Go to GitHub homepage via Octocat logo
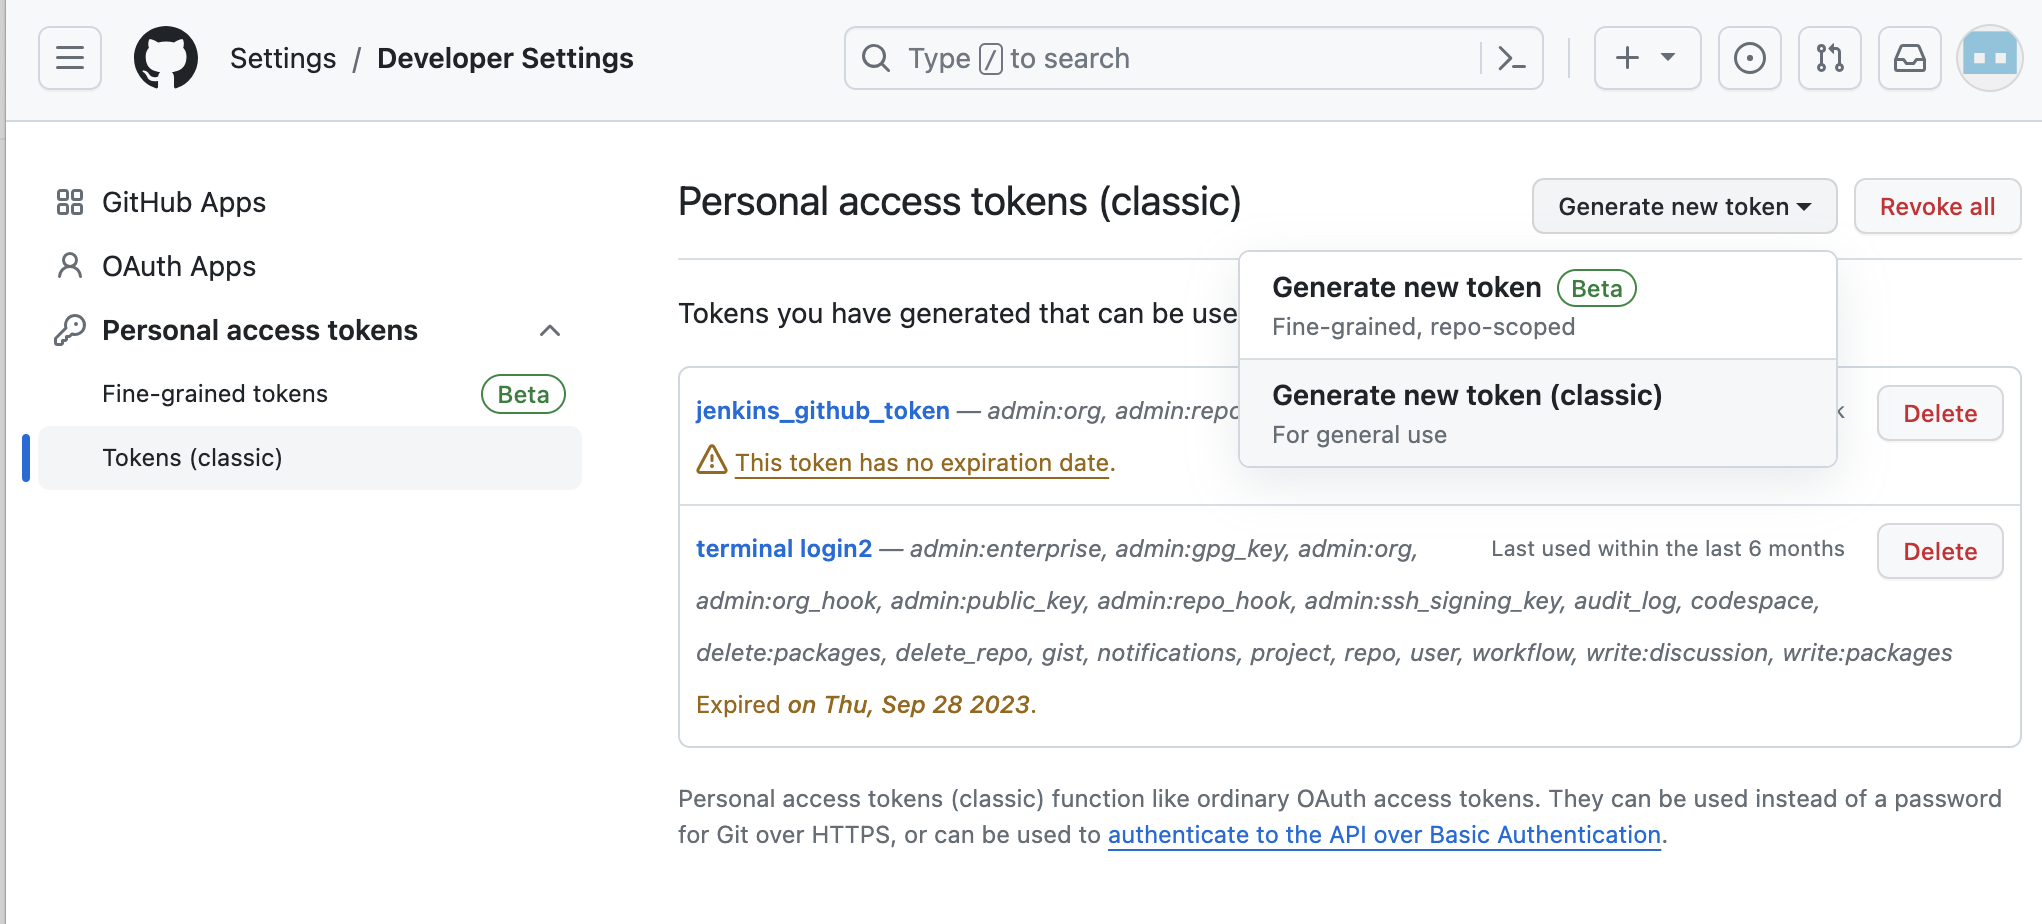The height and width of the screenshot is (924, 2042). [x=166, y=58]
